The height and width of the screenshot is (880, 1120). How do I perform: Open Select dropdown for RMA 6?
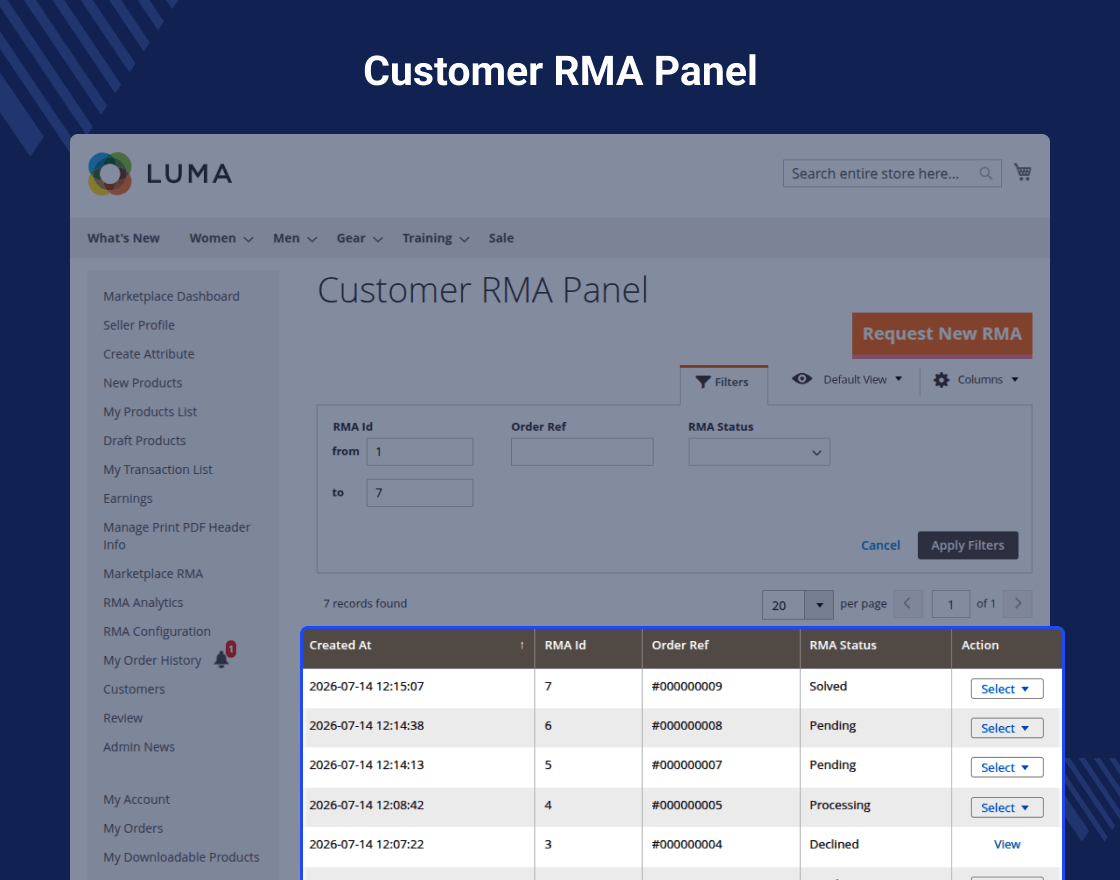[x=1006, y=728]
